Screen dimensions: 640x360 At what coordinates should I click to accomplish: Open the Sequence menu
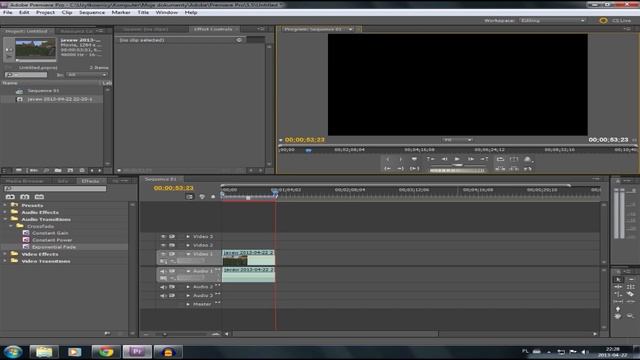coord(92,12)
